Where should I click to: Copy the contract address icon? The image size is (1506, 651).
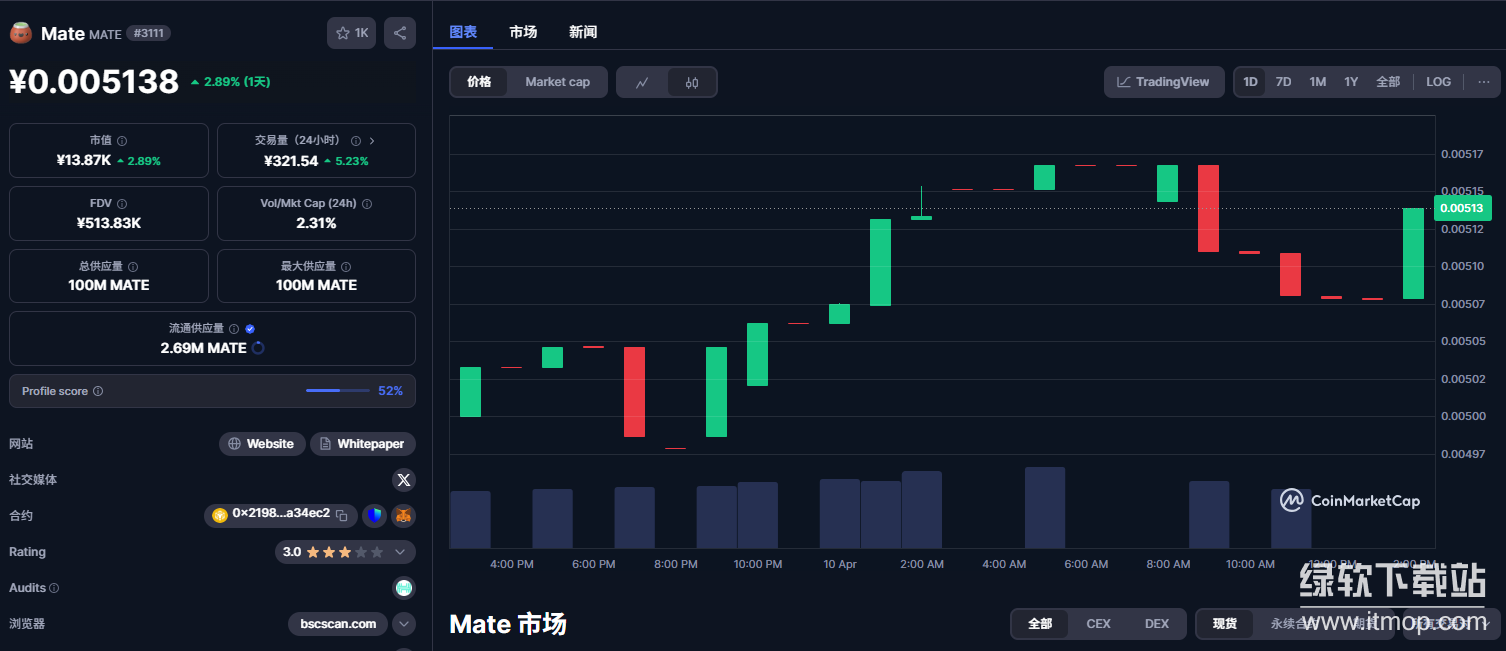pos(342,516)
